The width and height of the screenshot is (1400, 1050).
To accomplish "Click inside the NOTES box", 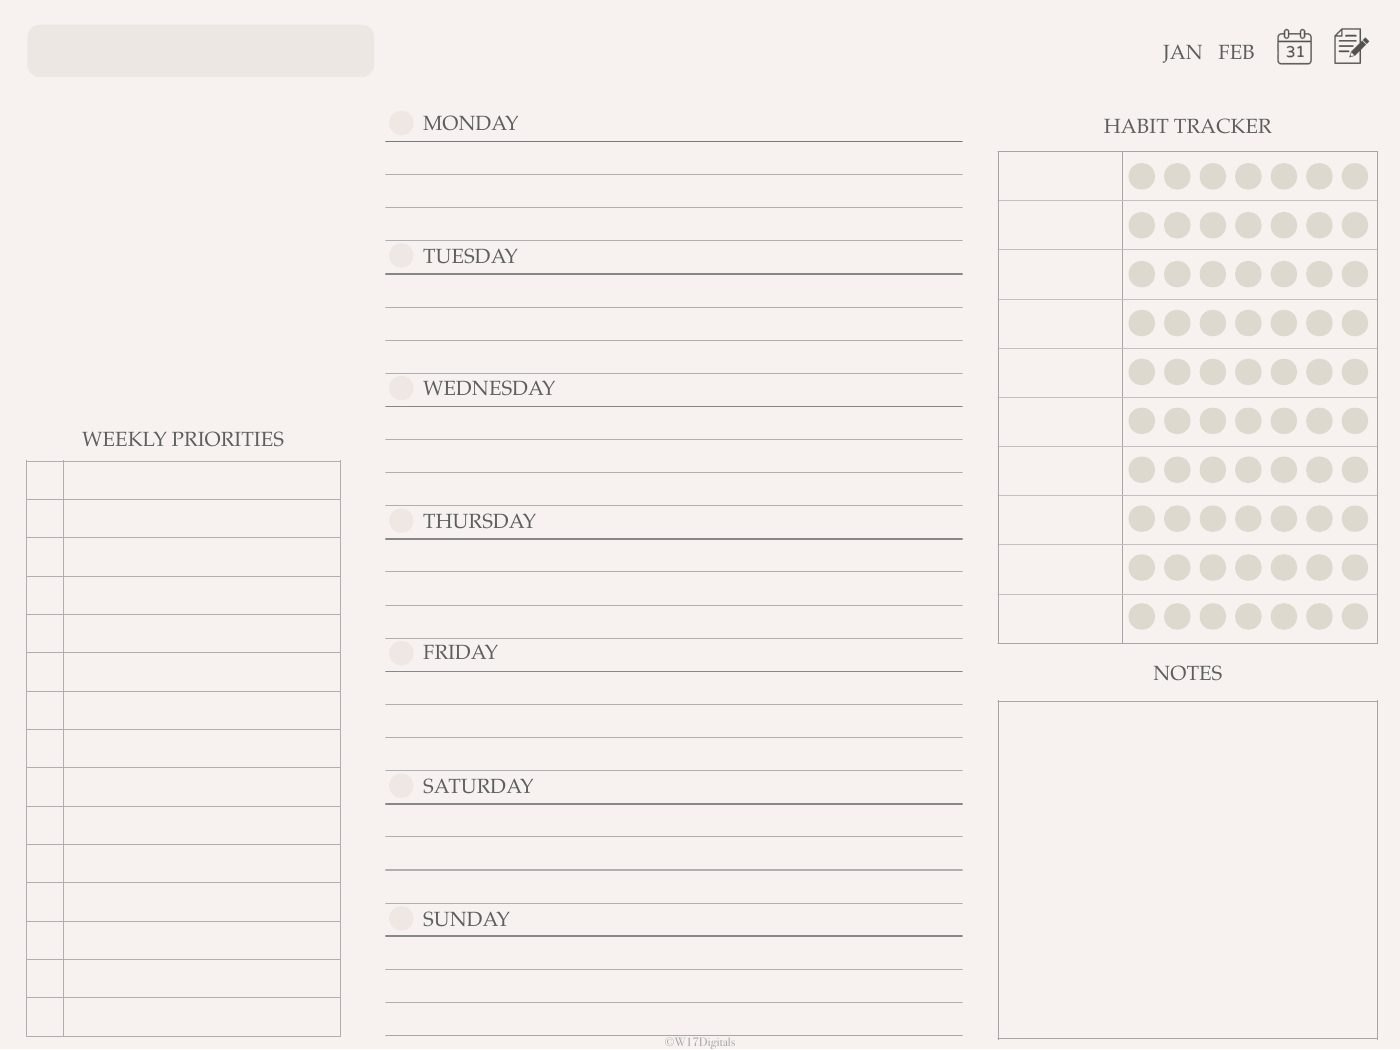I will [1187, 870].
